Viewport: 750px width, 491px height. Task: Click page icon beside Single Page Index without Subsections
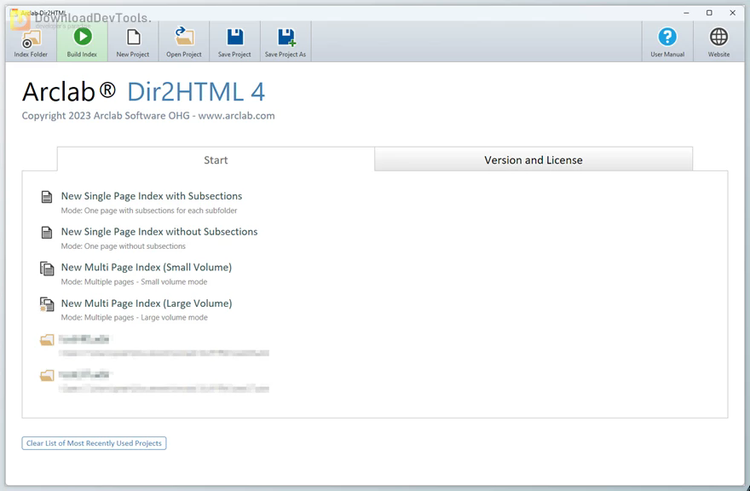coord(46,232)
